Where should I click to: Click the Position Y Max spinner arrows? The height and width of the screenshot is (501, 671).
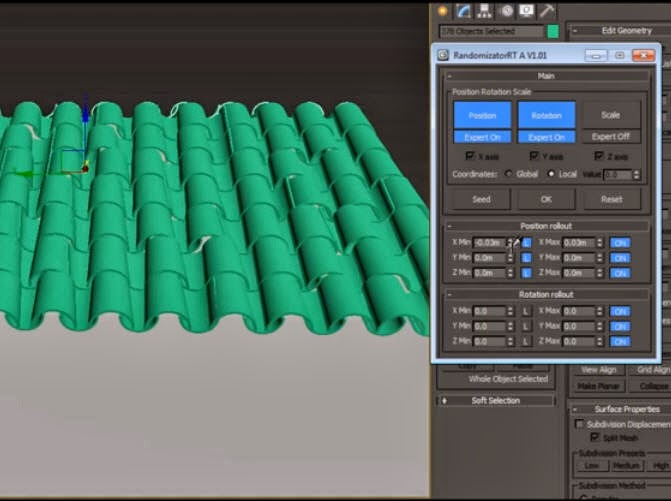600,258
